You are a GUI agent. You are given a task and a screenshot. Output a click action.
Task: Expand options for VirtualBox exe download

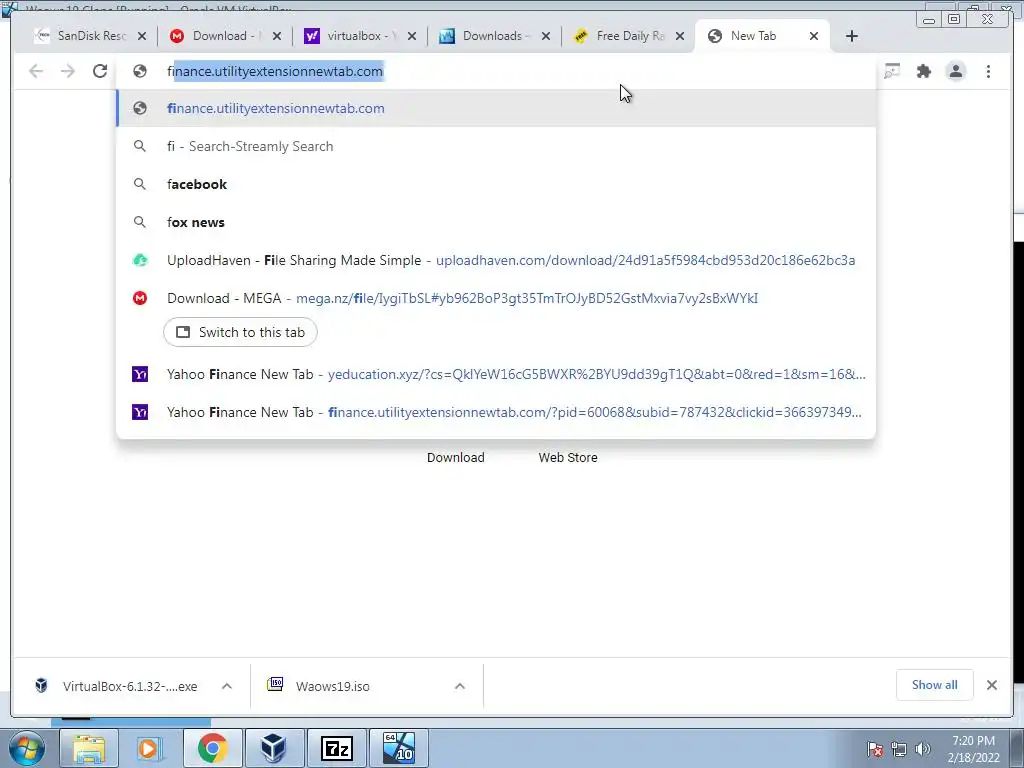227,686
